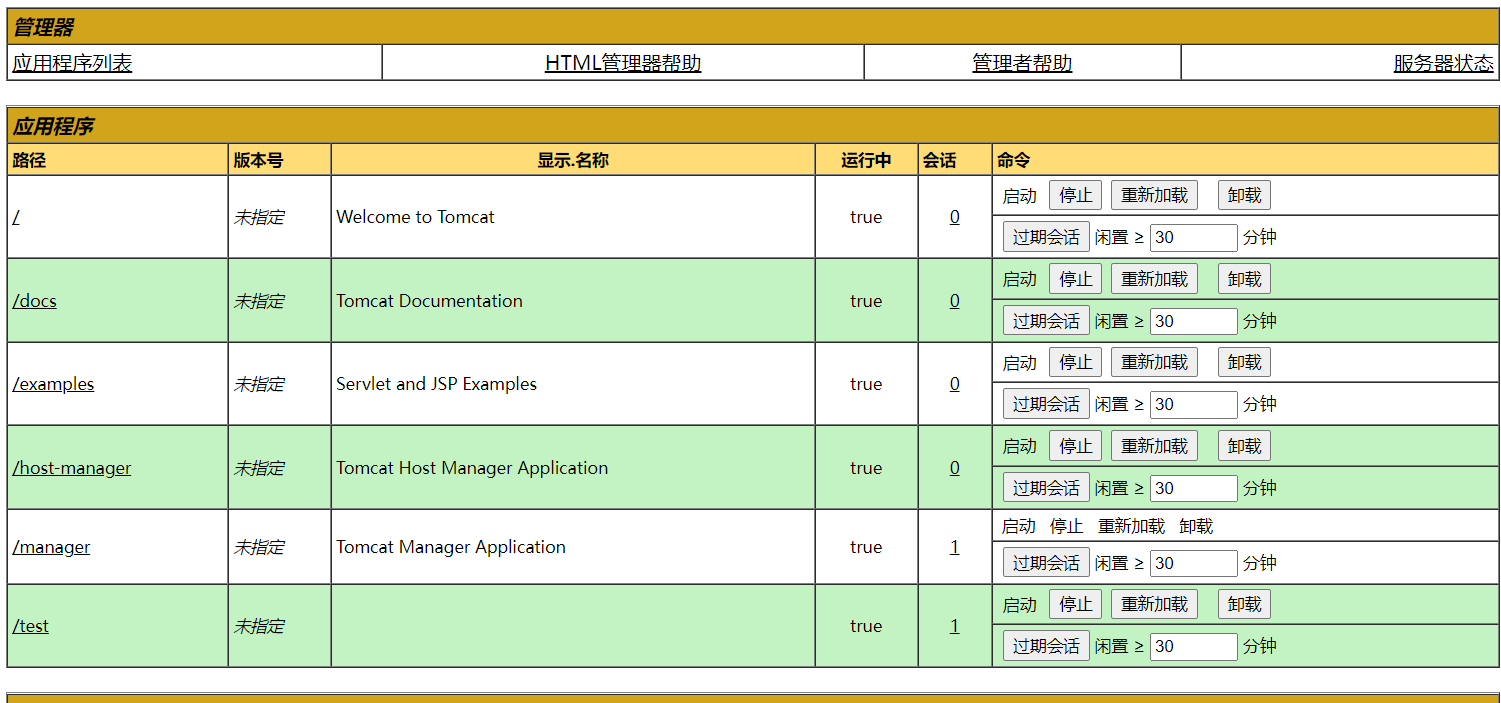Open session count link for /examples row
This screenshot has width=1501, height=703.
click(955, 384)
